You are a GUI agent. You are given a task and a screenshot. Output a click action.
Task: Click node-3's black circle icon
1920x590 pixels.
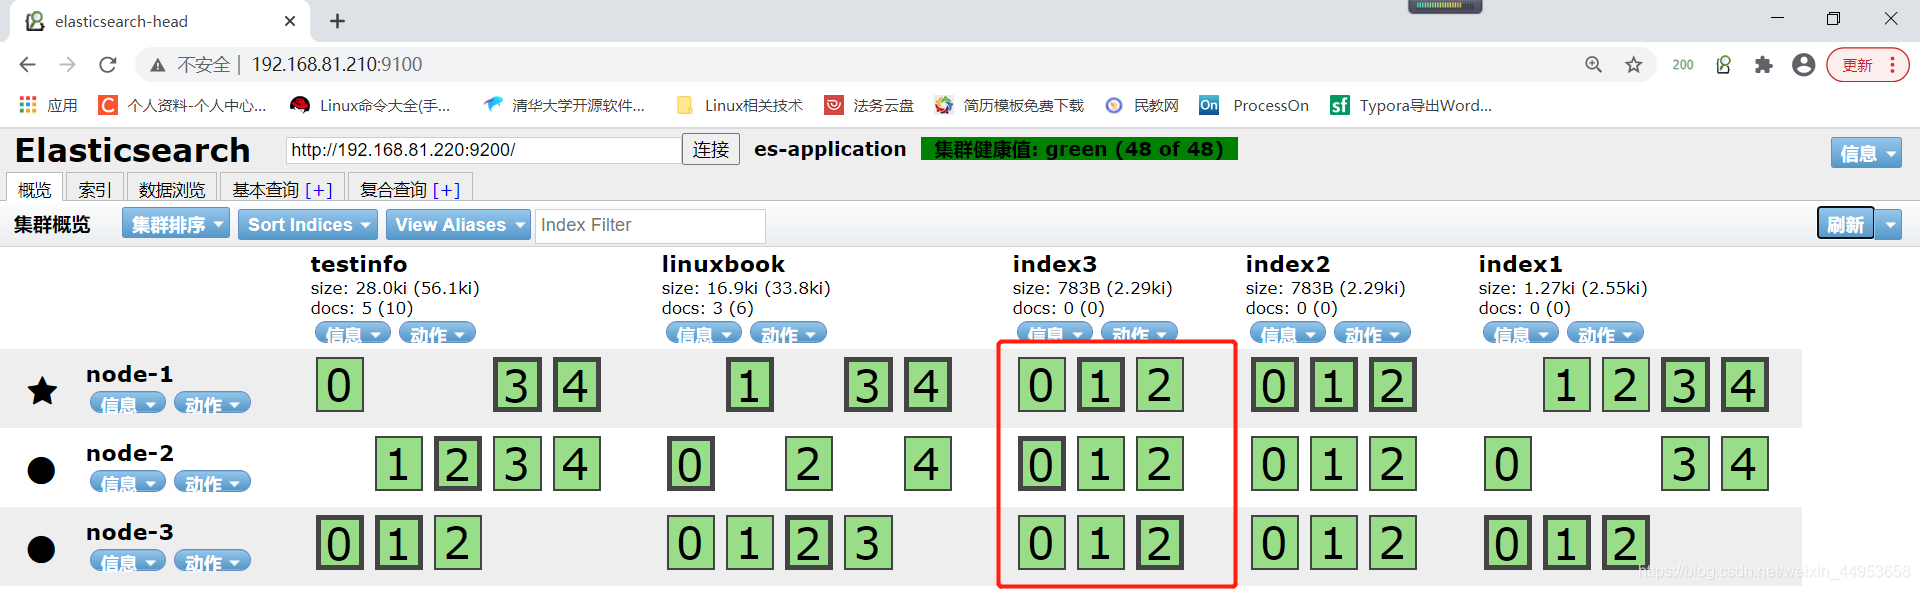point(41,549)
